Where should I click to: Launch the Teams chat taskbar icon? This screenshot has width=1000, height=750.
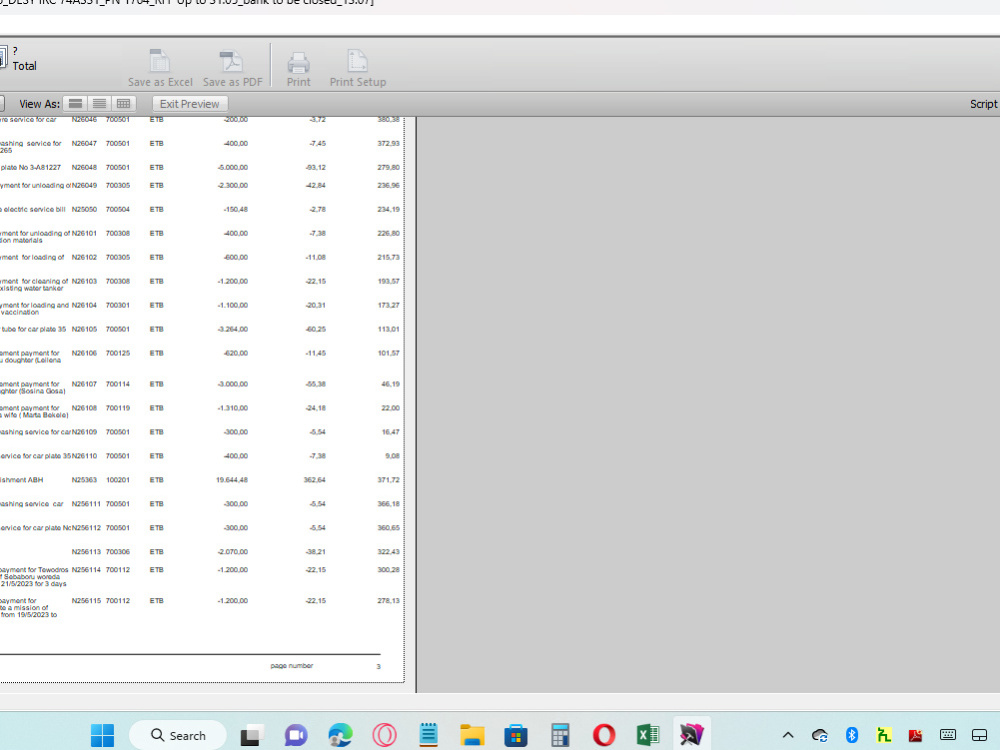295,735
